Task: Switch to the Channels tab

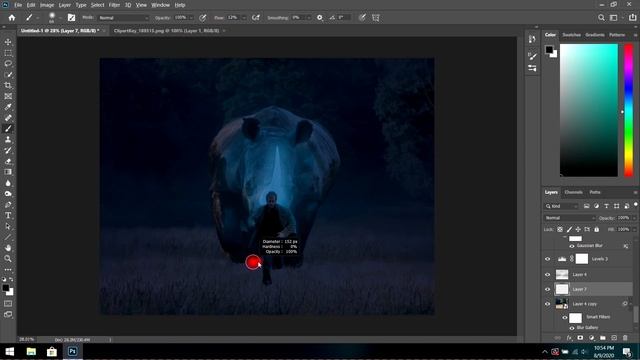Action: (573, 192)
